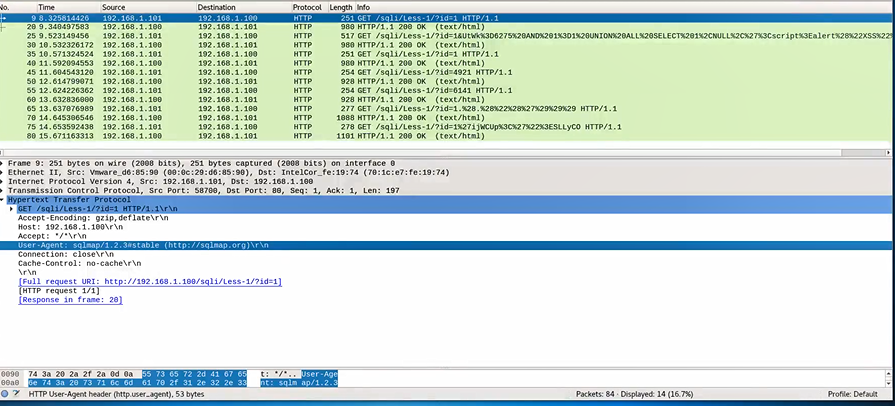Select packet 35 GET ?id=1 request
This screenshot has height=406, width=895.
pyautogui.click(x=445, y=54)
